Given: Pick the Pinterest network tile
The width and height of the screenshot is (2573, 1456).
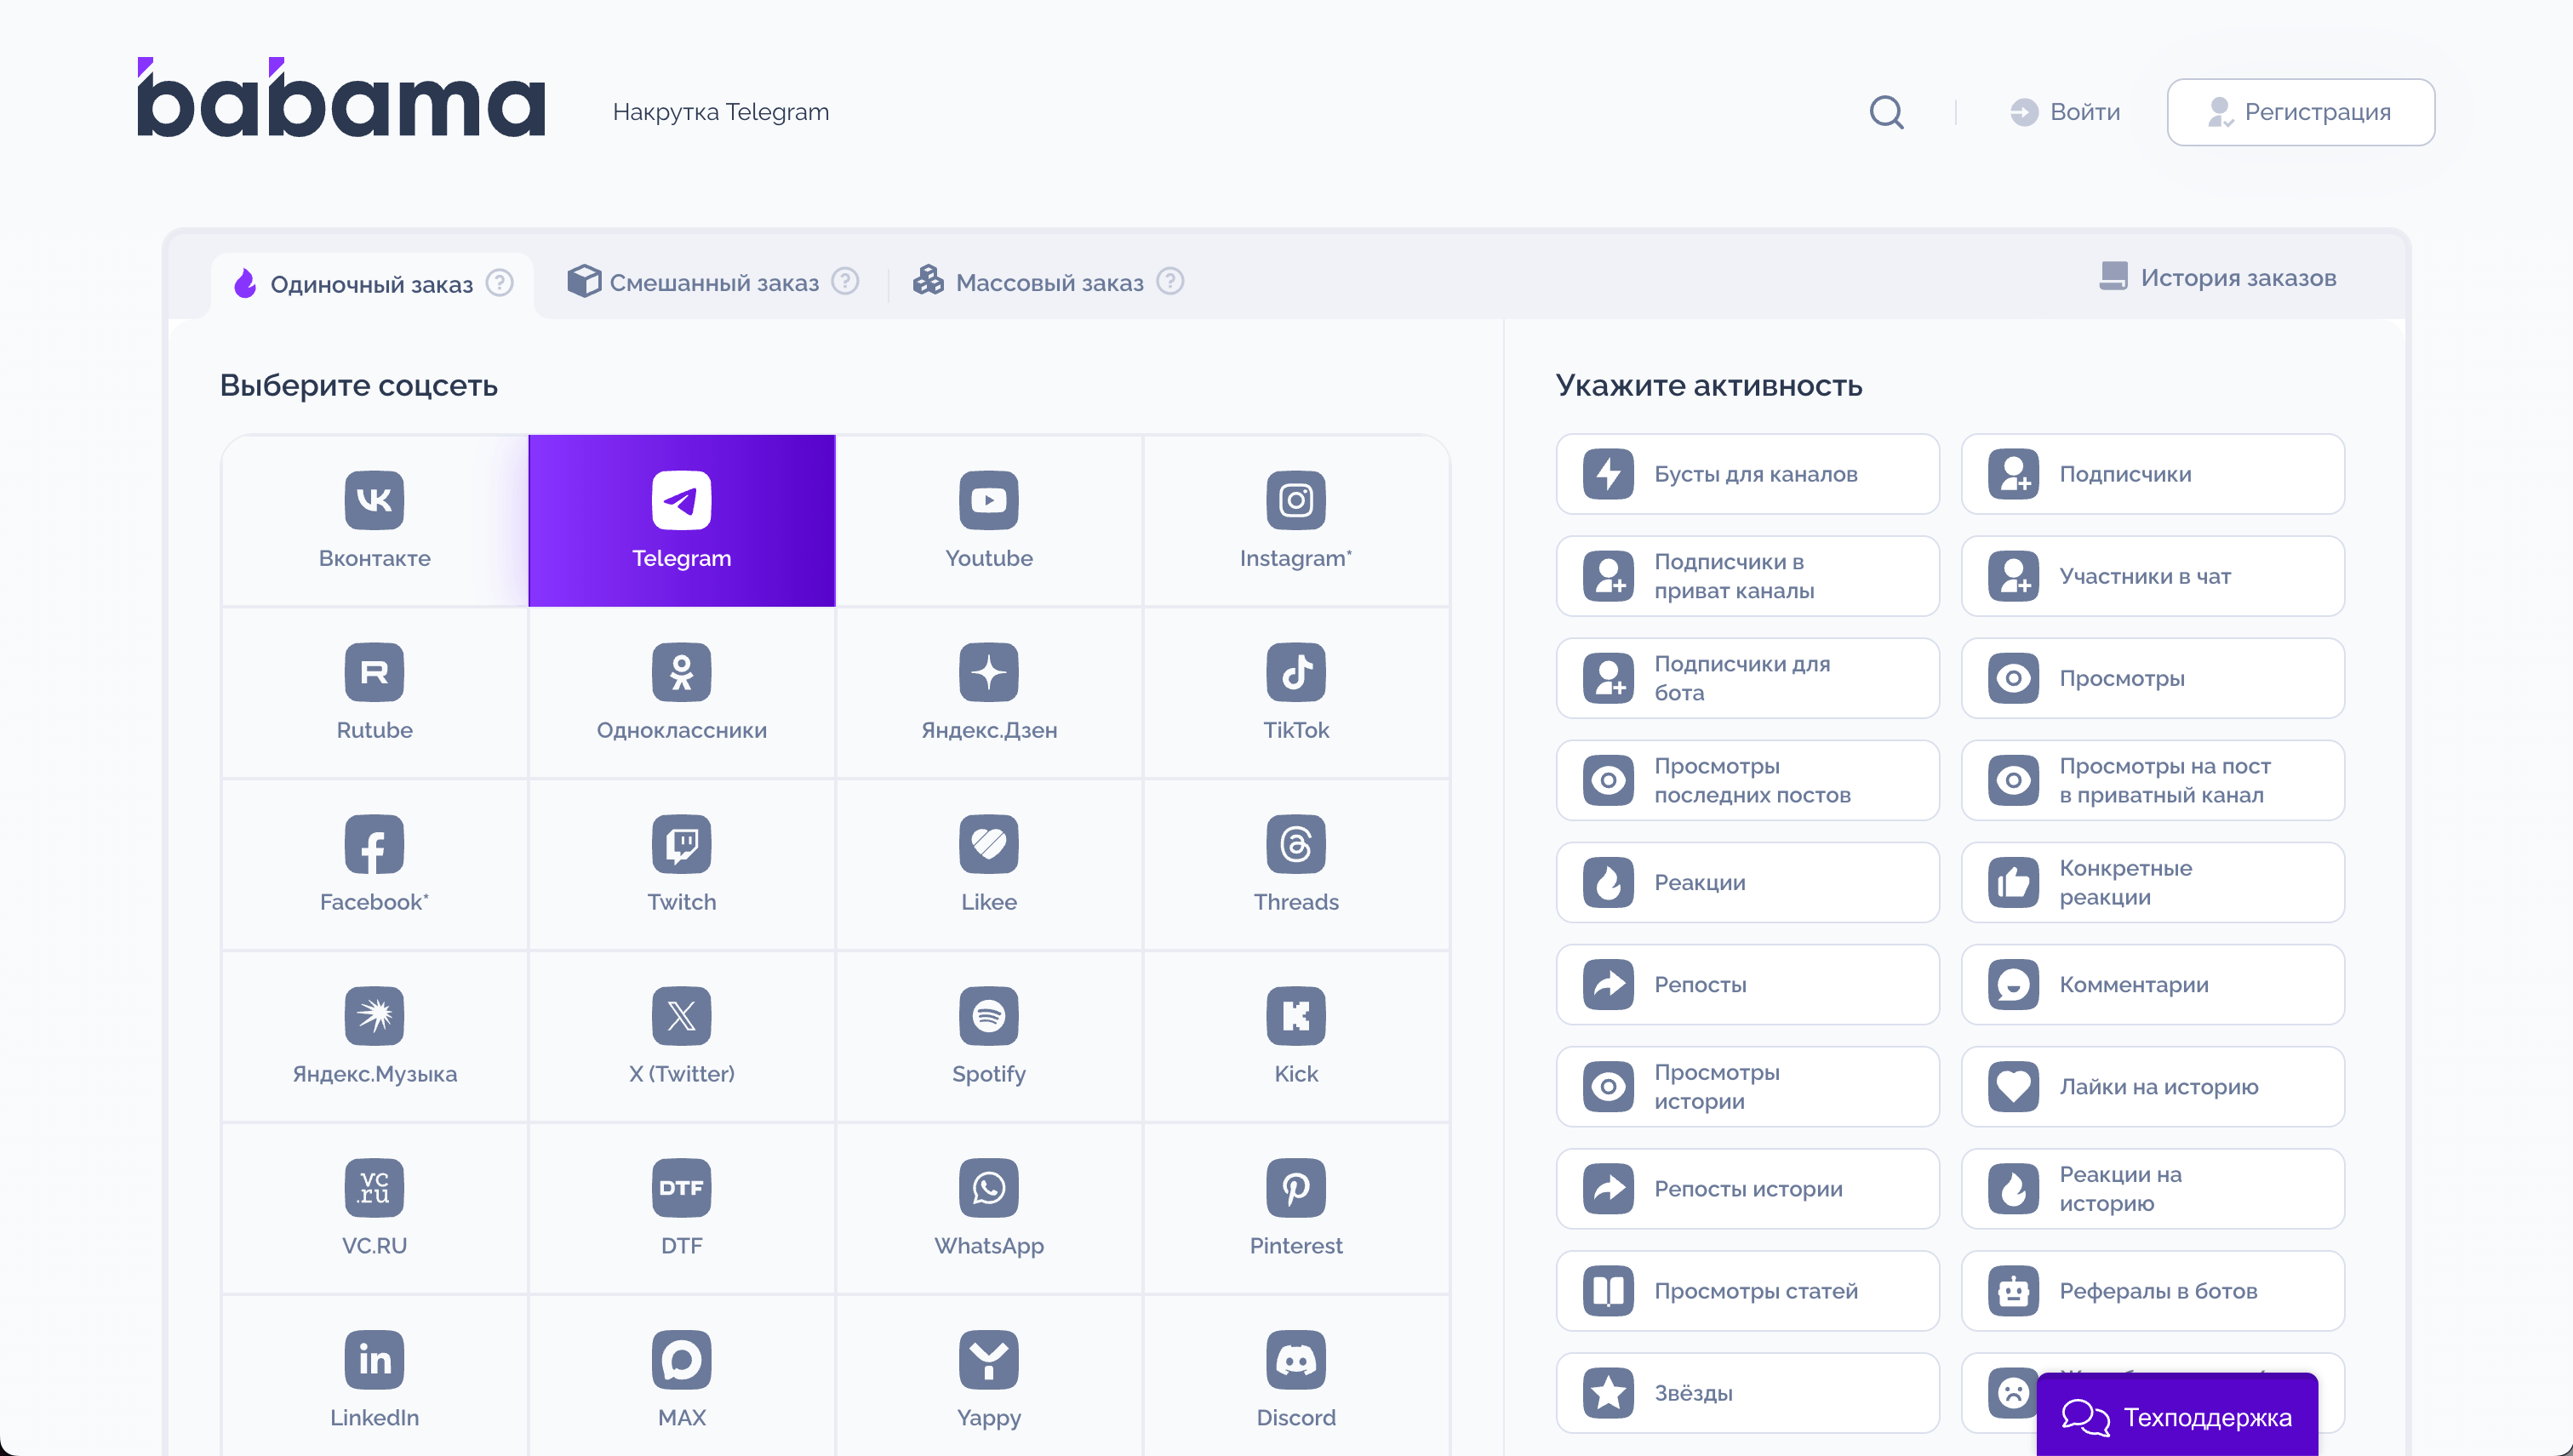Looking at the screenshot, I should (1295, 1208).
